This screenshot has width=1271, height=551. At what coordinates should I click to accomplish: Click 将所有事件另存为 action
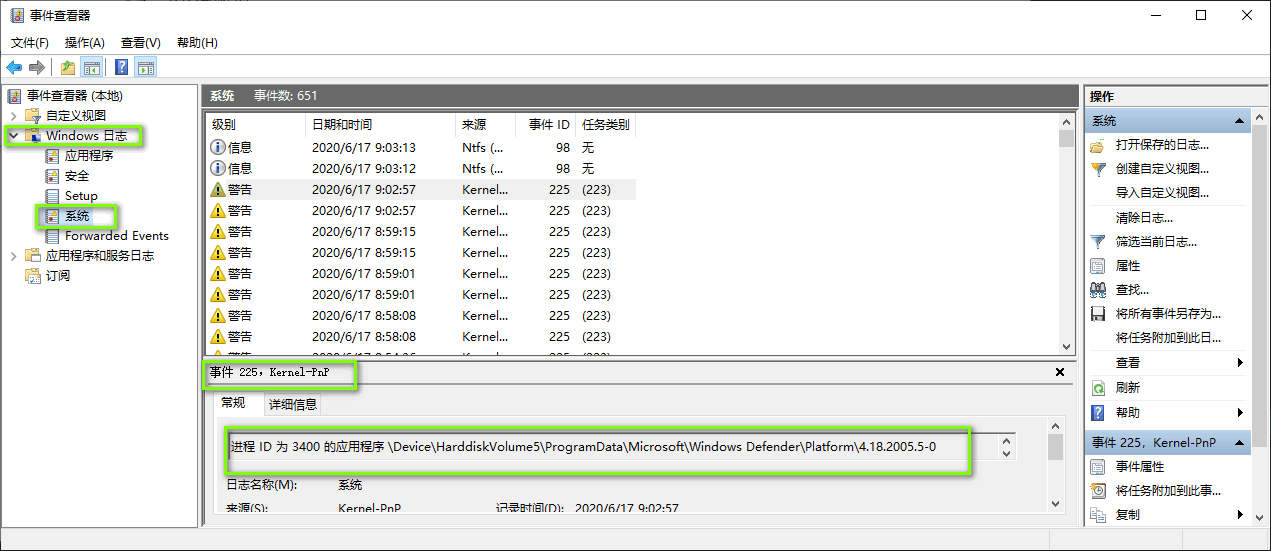tap(1168, 314)
